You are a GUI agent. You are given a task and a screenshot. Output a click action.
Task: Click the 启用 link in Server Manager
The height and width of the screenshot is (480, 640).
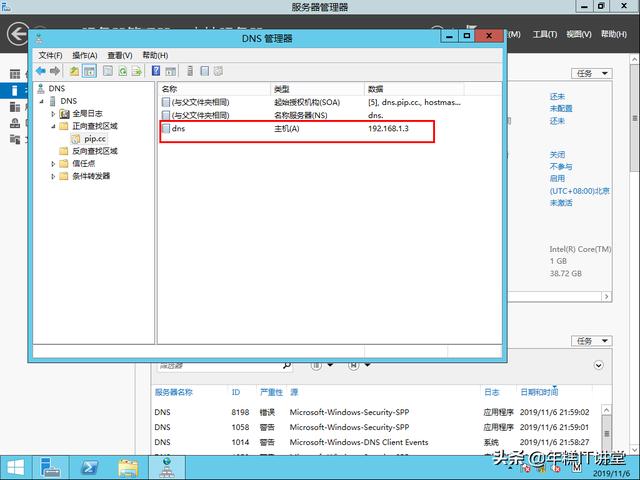coord(557,178)
